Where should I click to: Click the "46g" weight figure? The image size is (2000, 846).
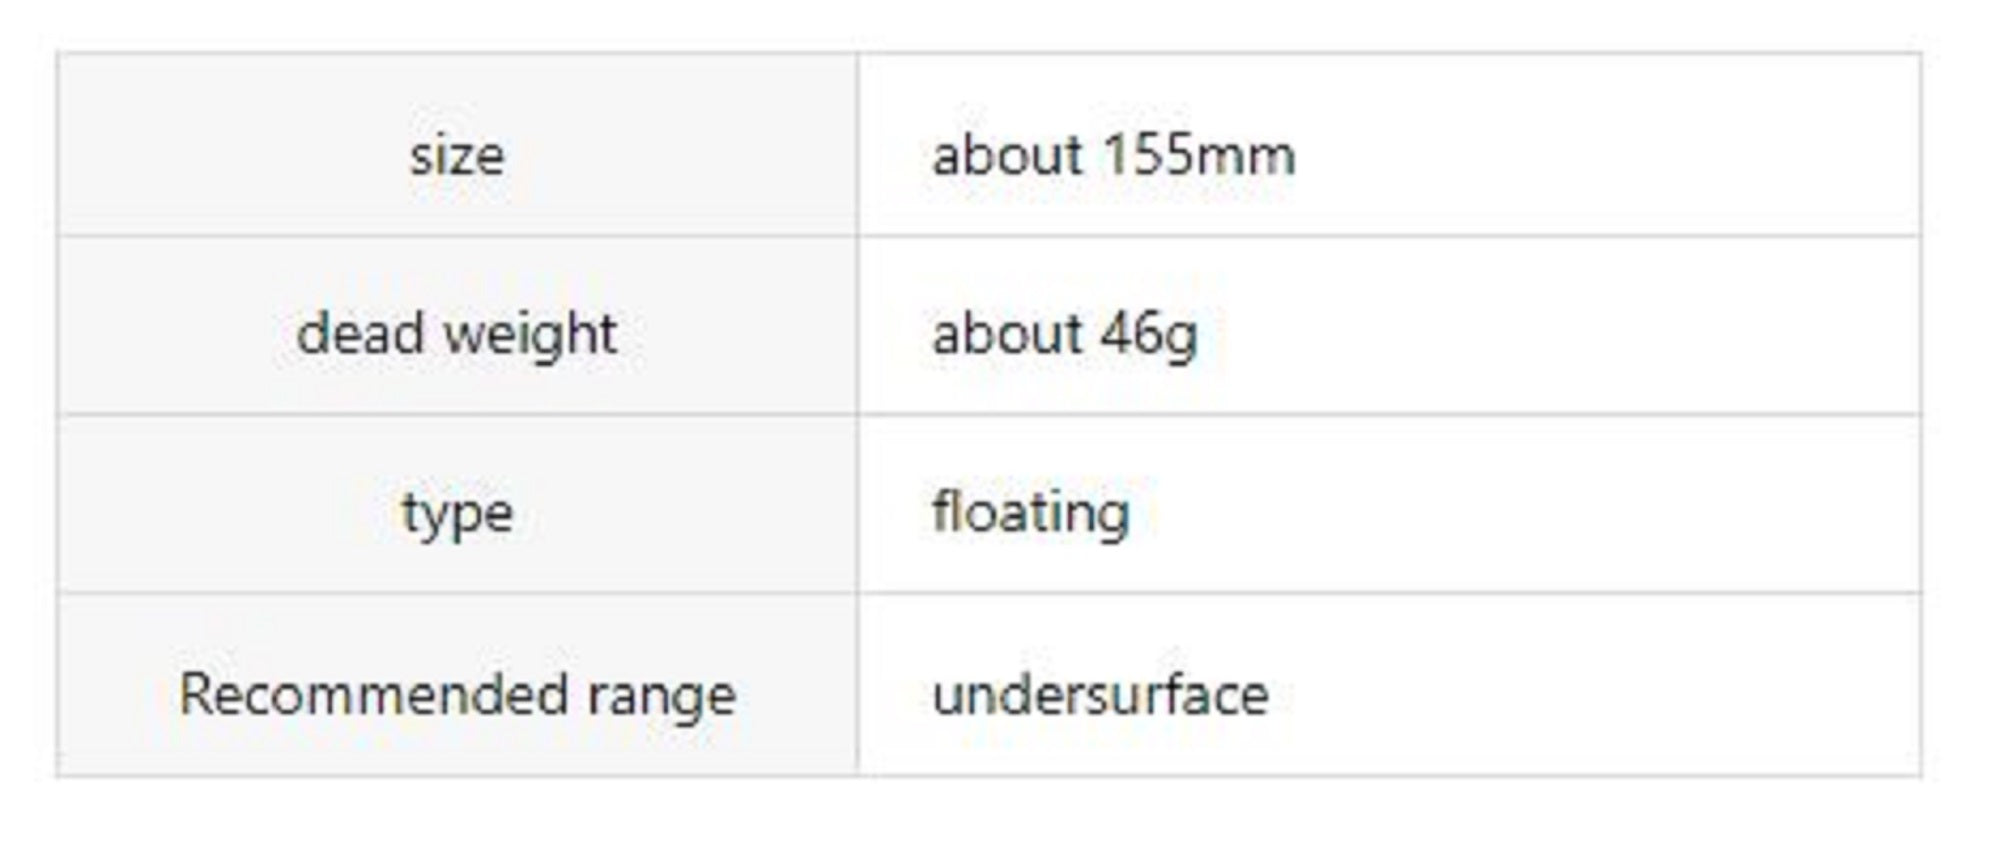pyautogui.click(x=1148, y=334)
